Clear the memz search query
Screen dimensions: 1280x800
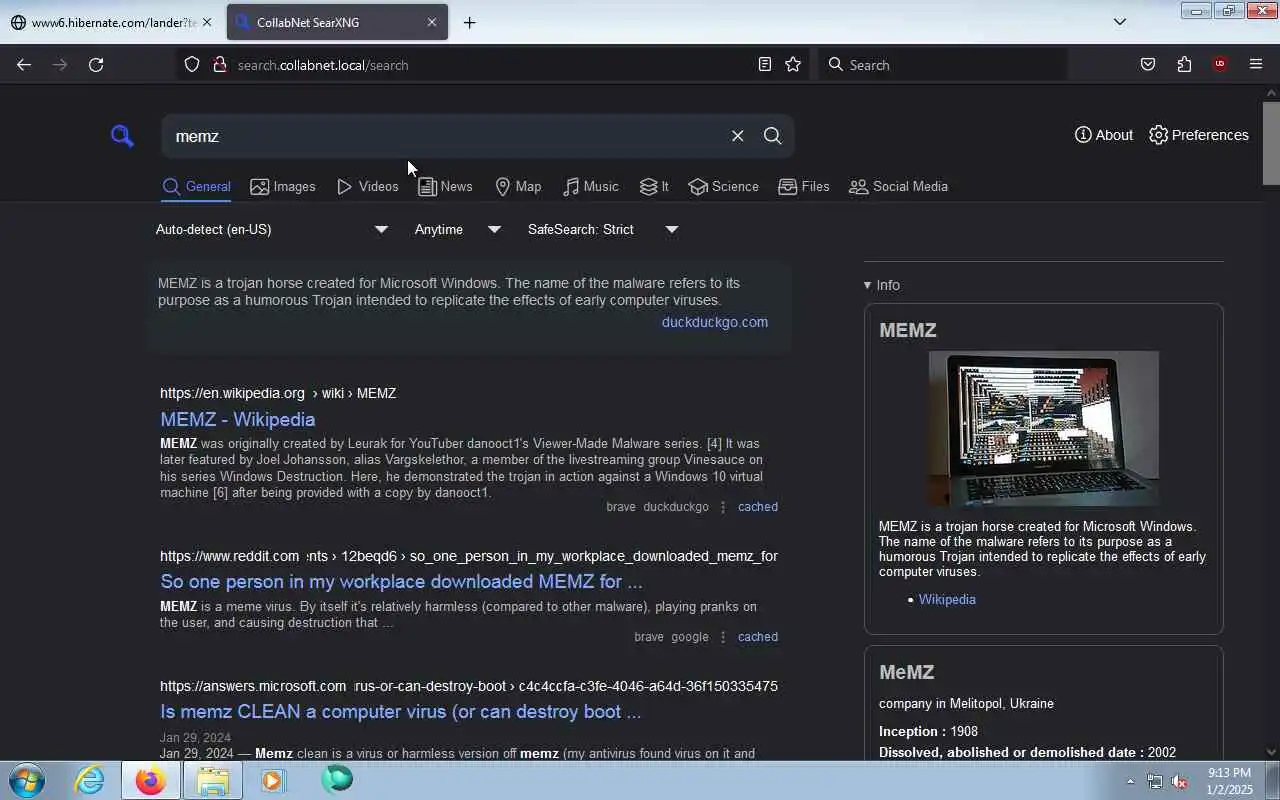tap(737, 136)
